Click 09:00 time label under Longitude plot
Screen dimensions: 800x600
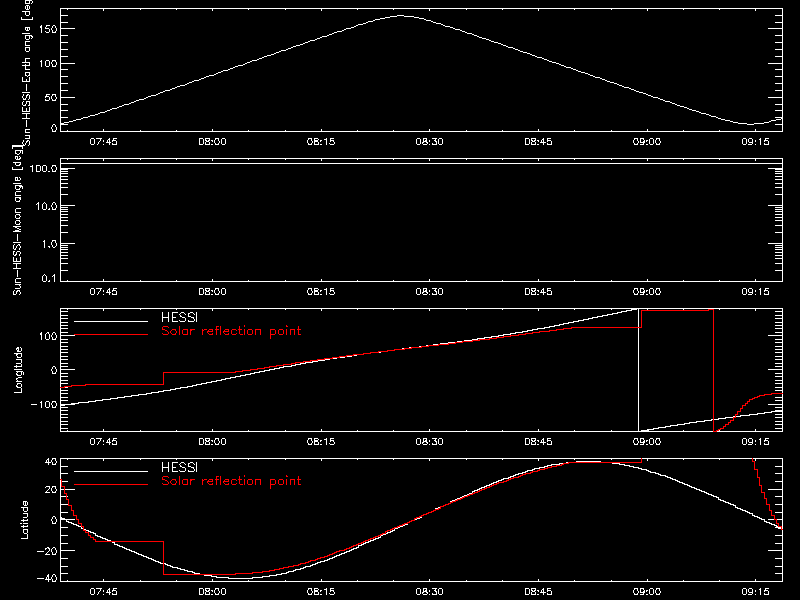point(647,441)
